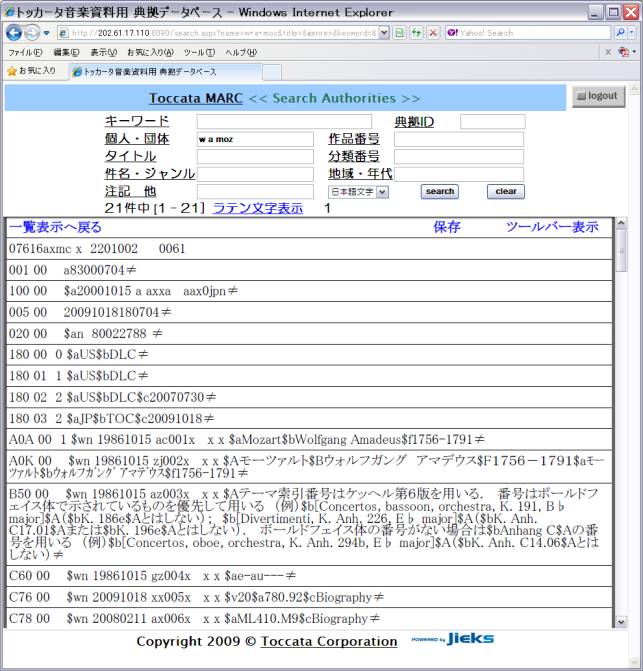Viewport: 643px width, 671px height.
Task: Click the 典拠ID input field
Action: [492, 122]
